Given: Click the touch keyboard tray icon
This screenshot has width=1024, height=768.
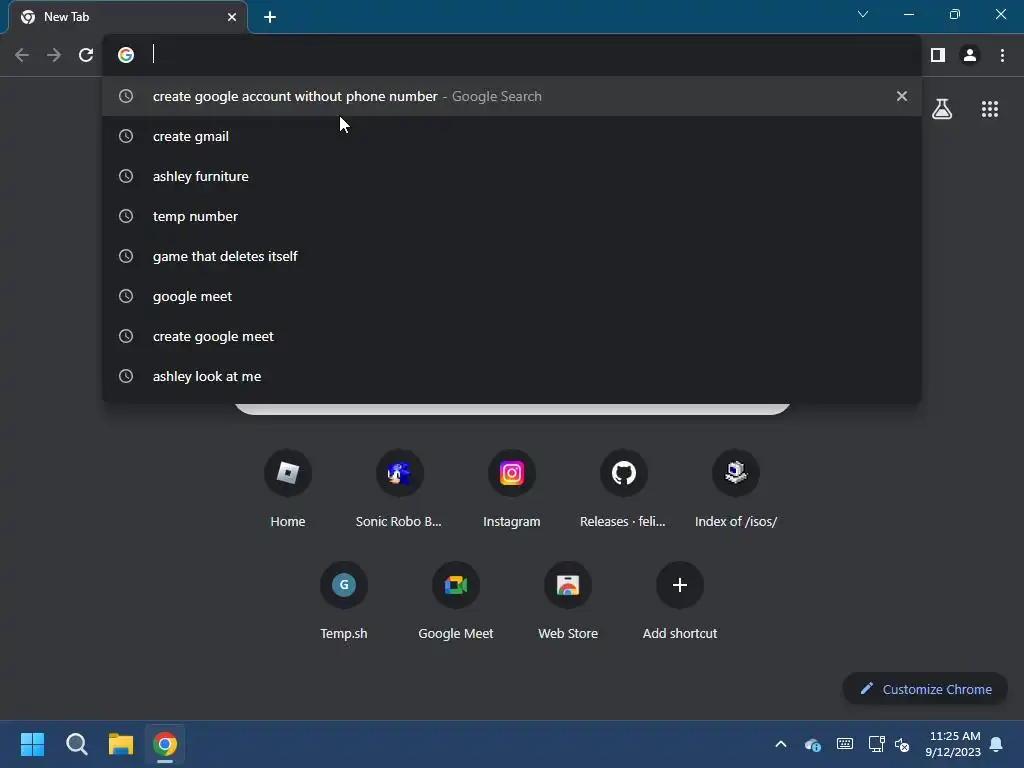Looking at the screenshot, I should (x=844, y=744).
